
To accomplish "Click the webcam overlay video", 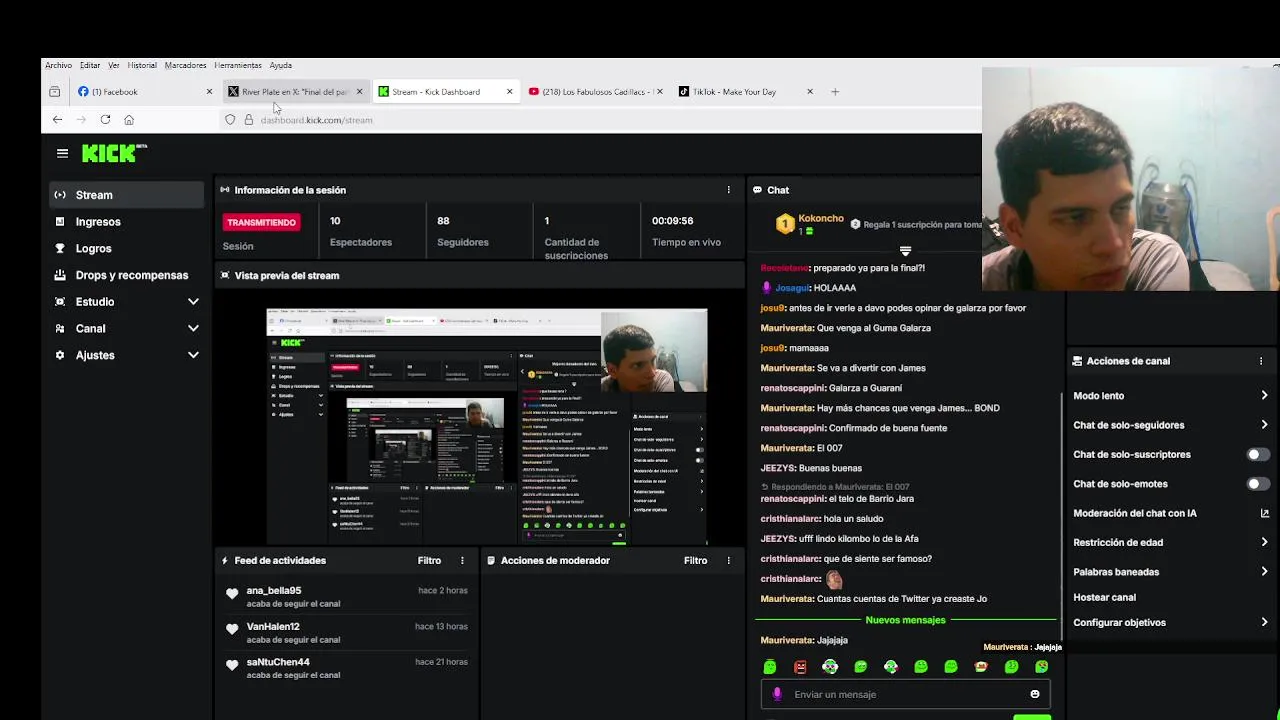I will [1131, 179].
